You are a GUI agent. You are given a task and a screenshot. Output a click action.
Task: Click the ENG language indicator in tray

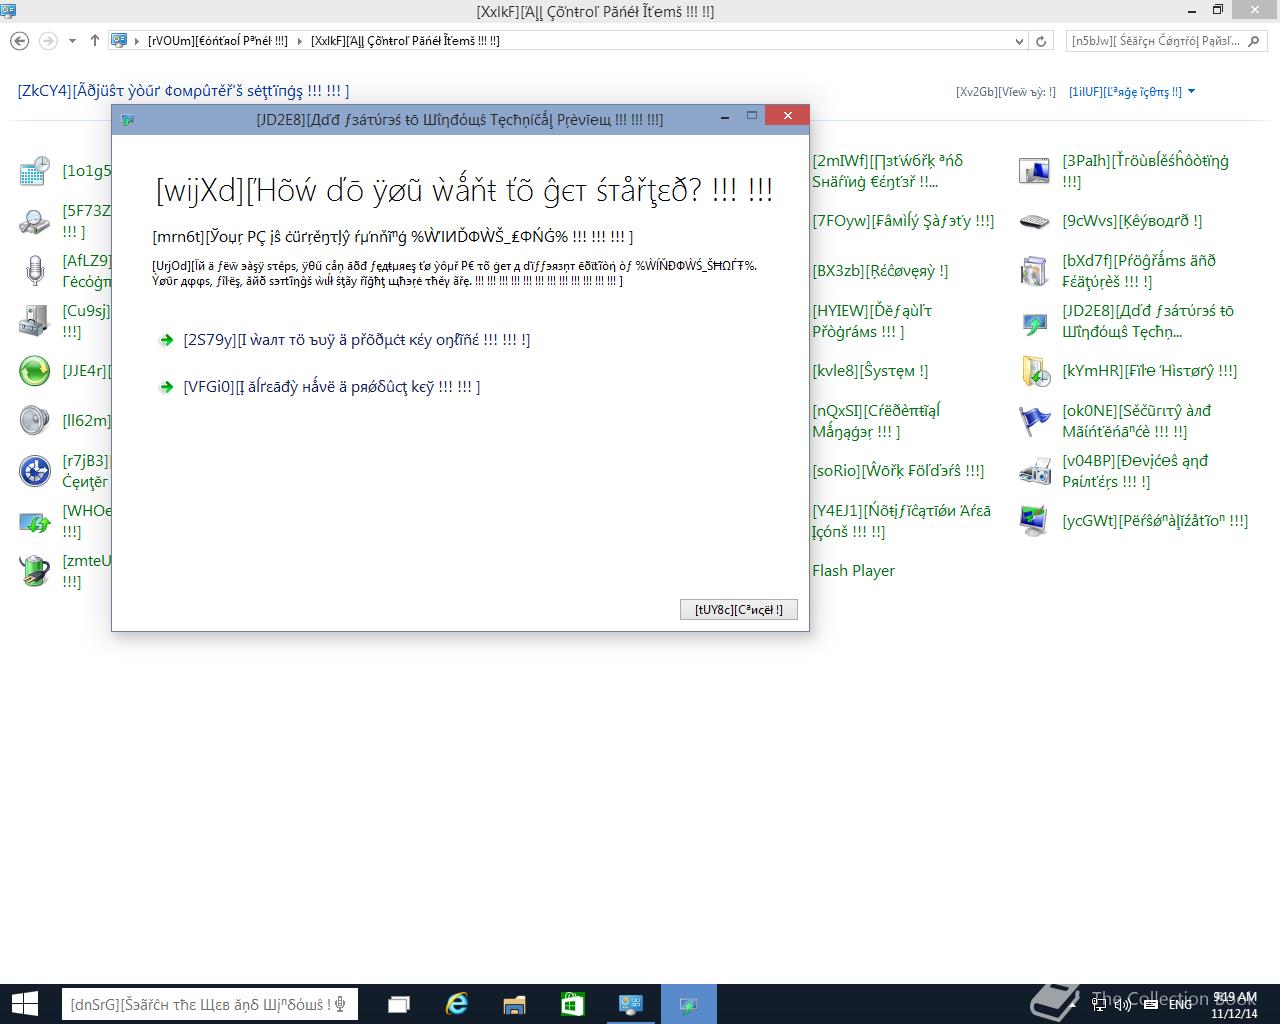pos(1180,1004)
